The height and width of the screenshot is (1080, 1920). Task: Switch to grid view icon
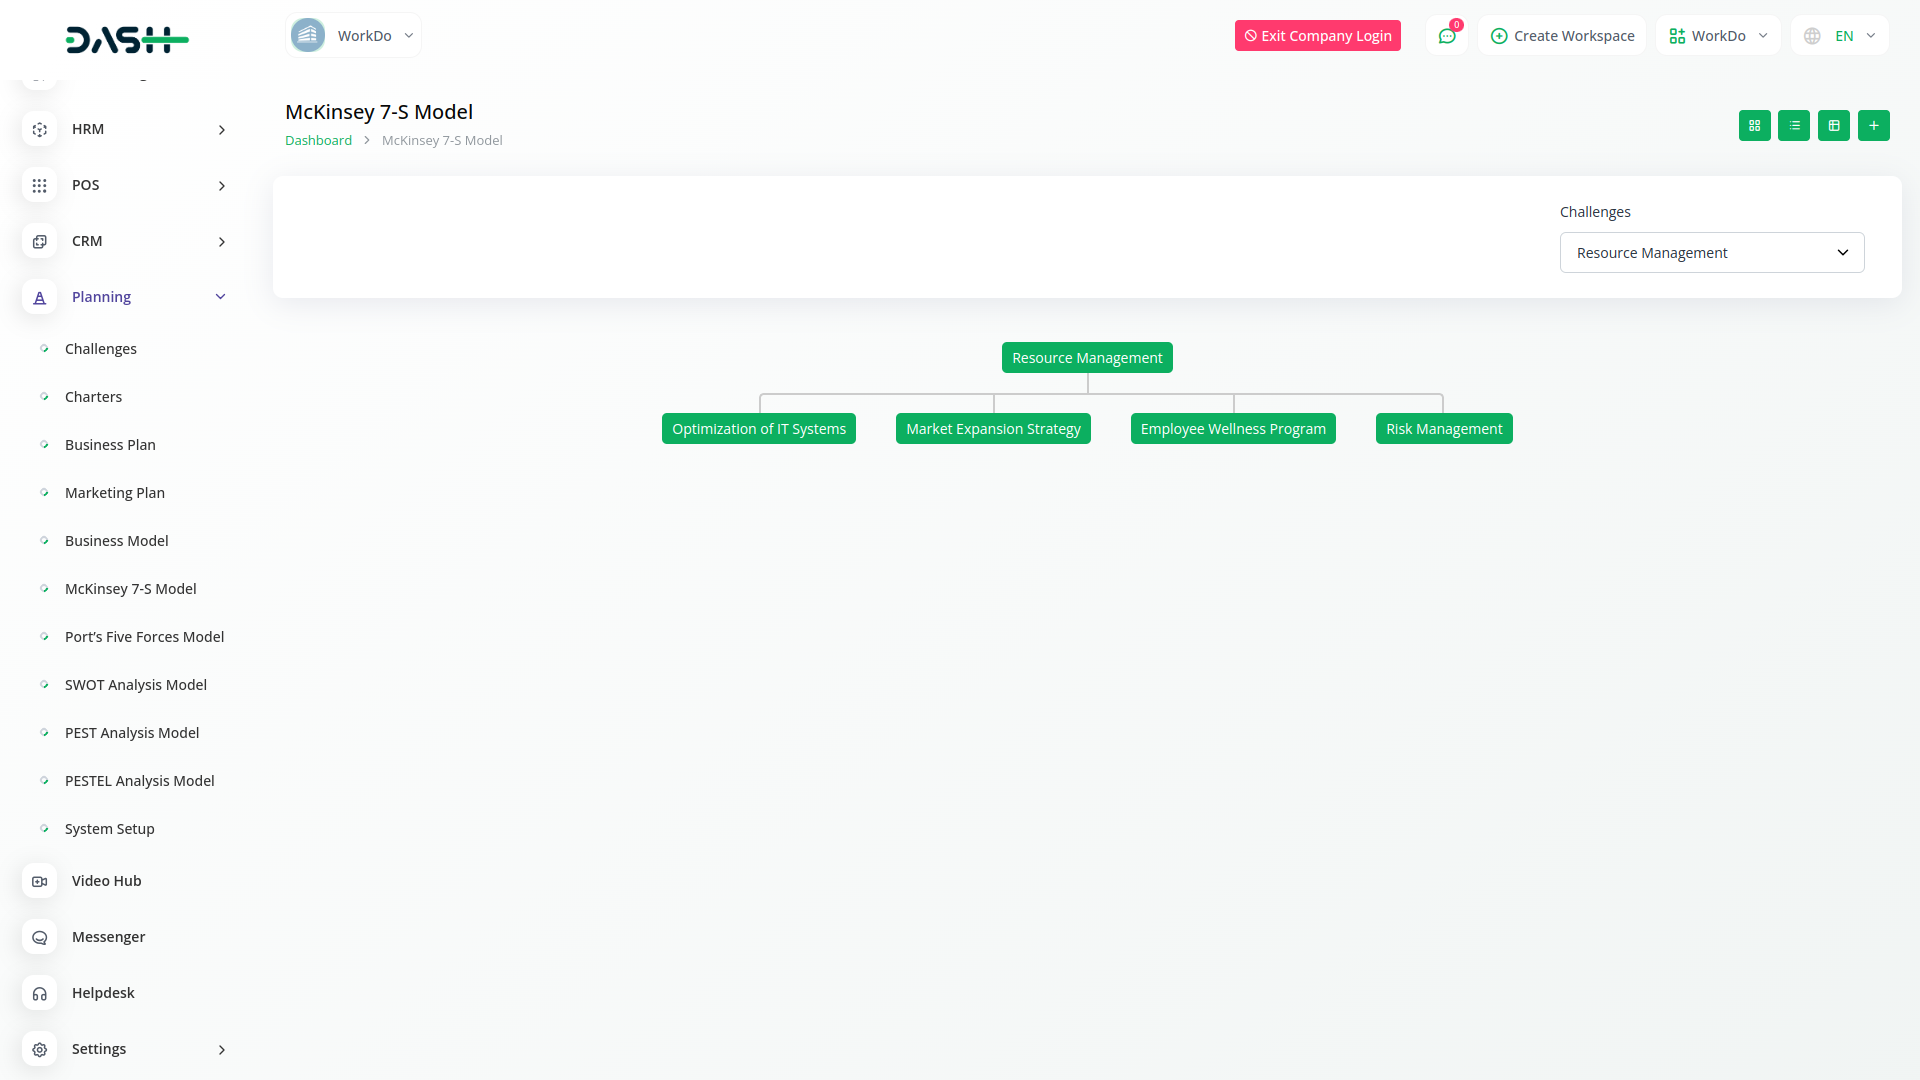pos(1754,126)
